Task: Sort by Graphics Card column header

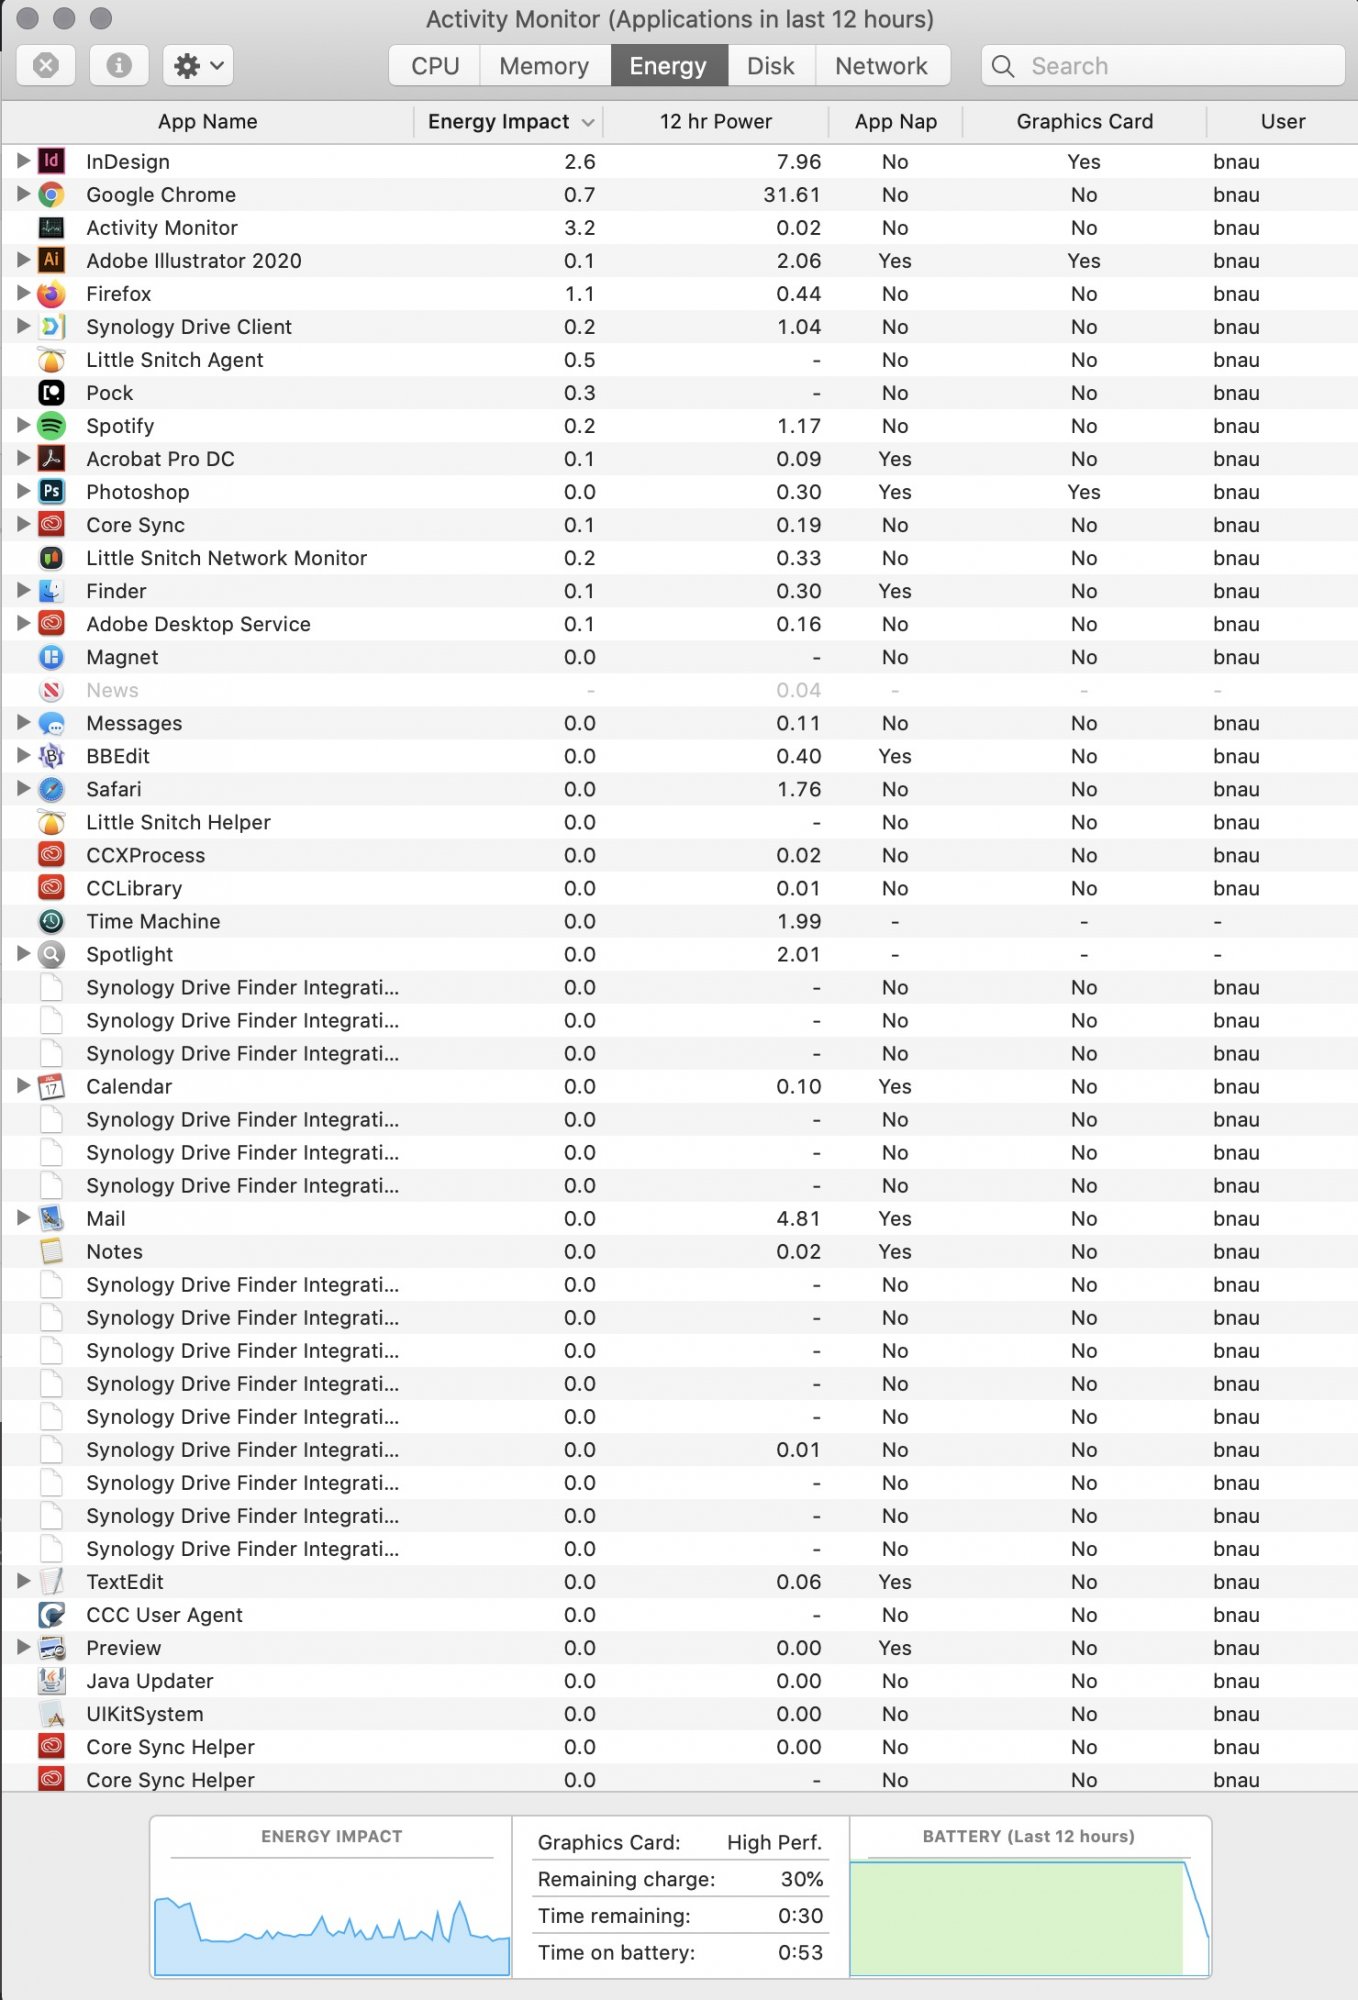Action: [x=1085, y=121]
